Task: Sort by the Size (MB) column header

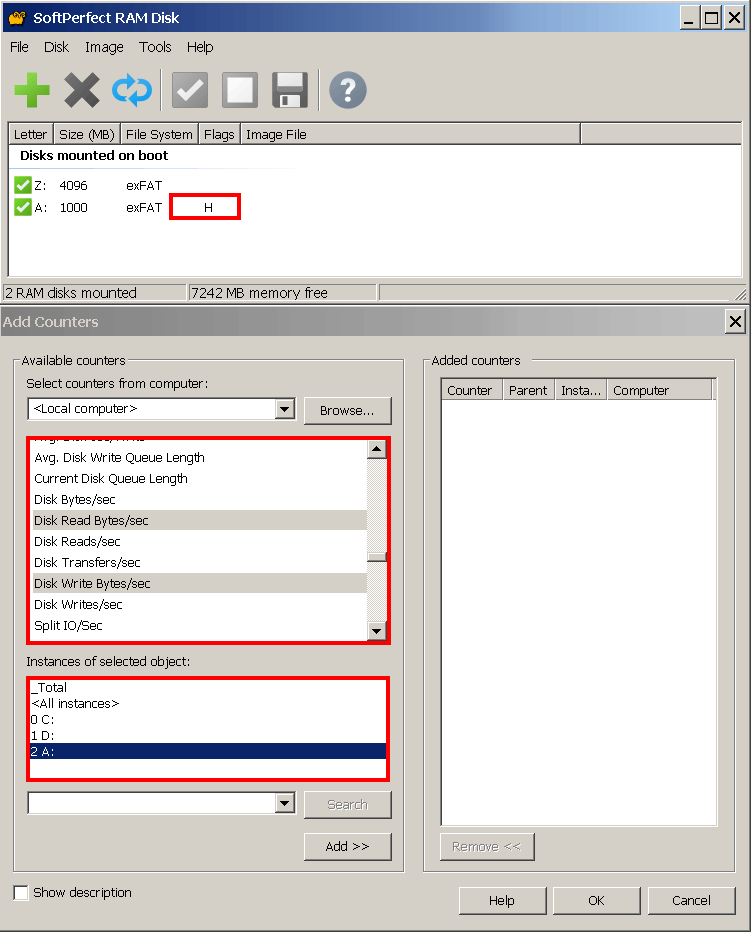Action: pos(87,134)
